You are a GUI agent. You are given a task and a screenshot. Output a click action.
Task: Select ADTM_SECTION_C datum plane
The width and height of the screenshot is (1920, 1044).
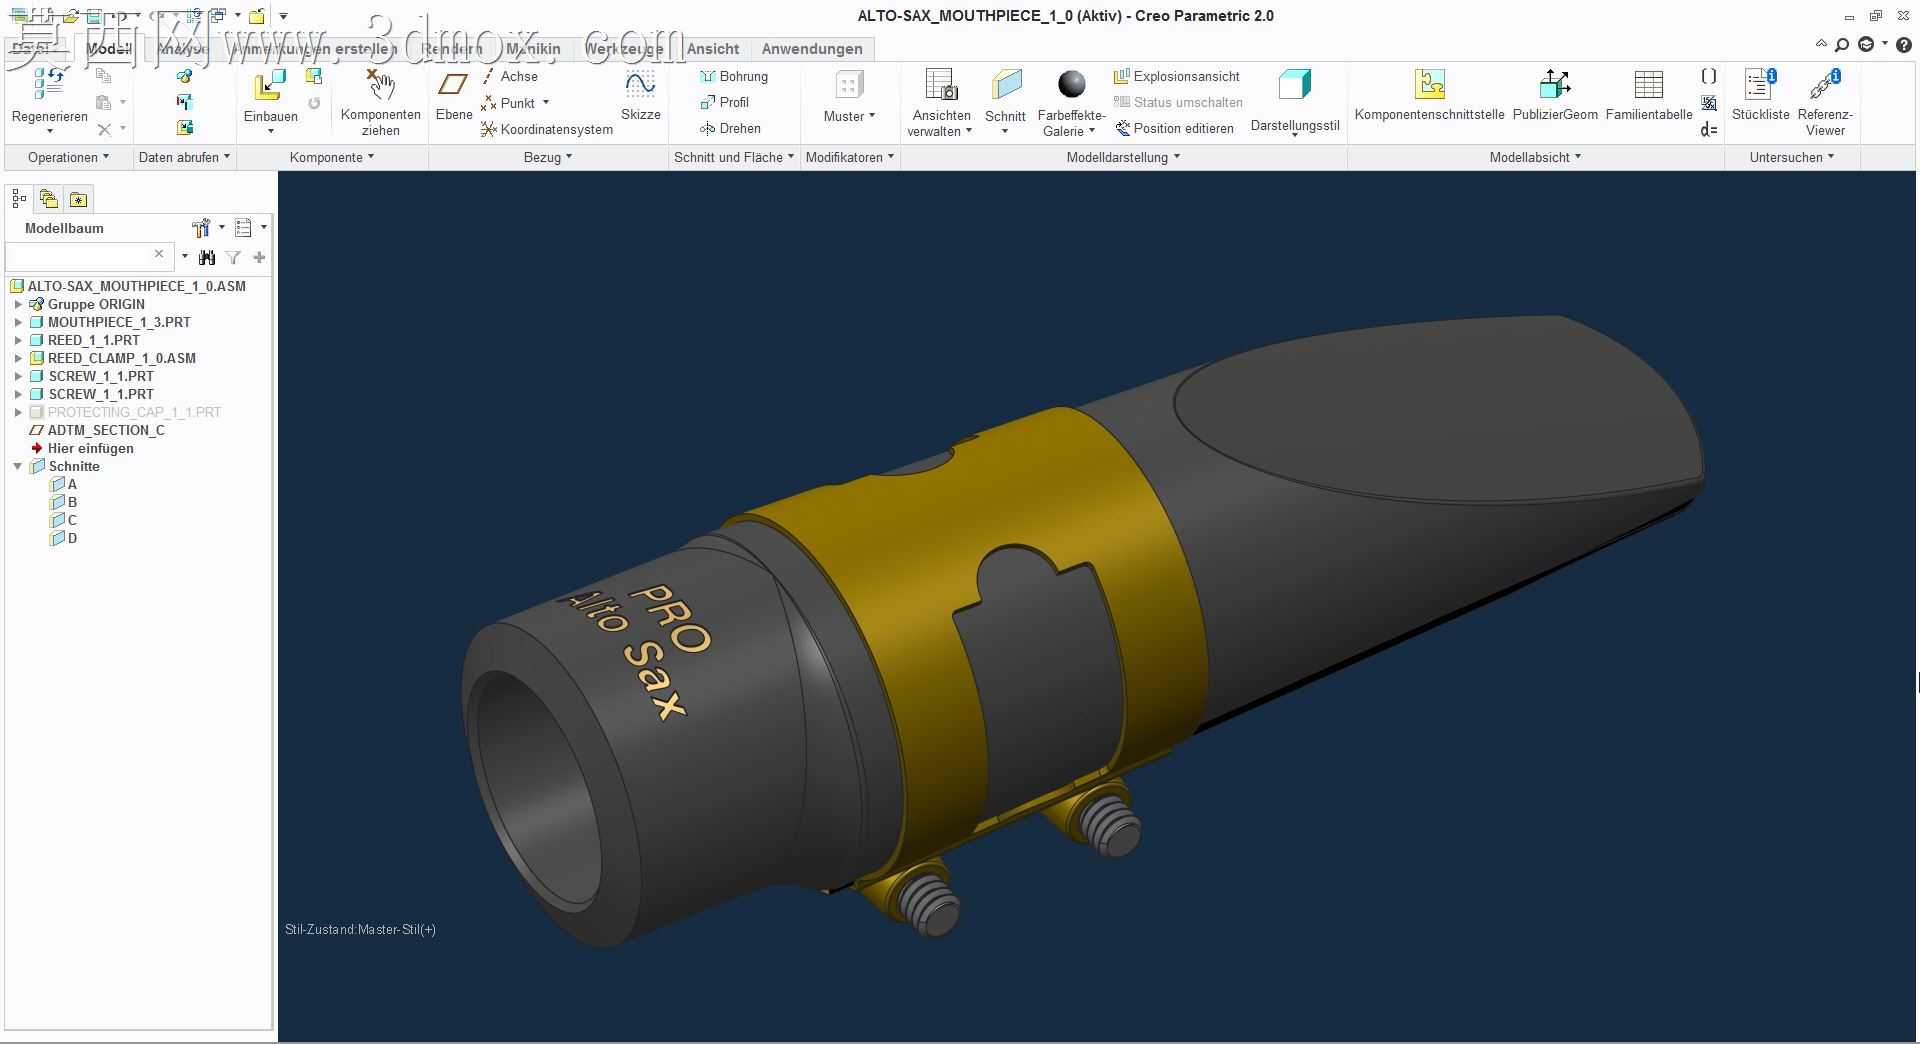(106, 430)
